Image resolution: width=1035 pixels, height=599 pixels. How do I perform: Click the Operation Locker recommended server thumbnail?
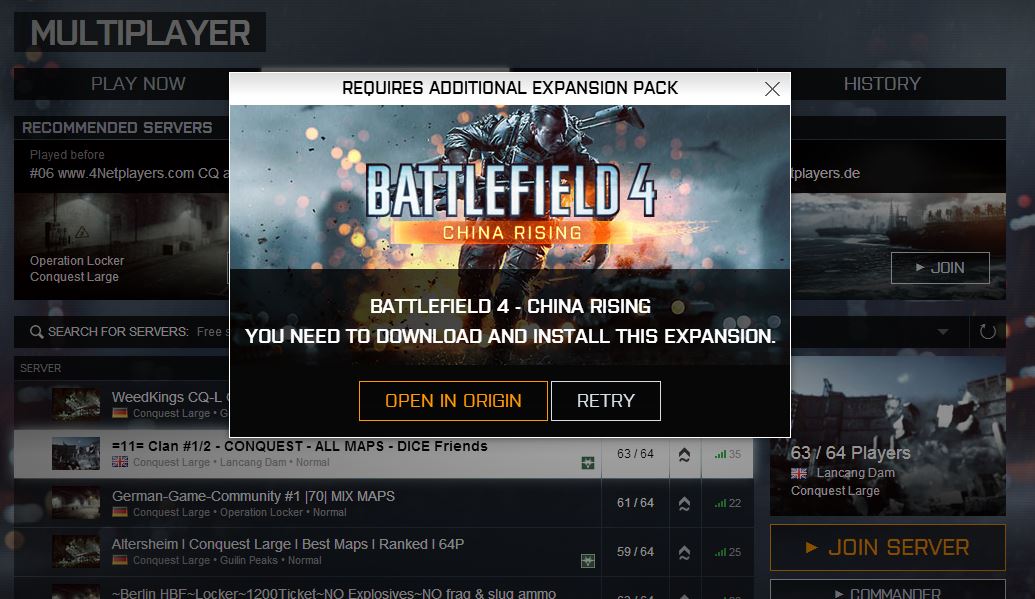(121, 246)
